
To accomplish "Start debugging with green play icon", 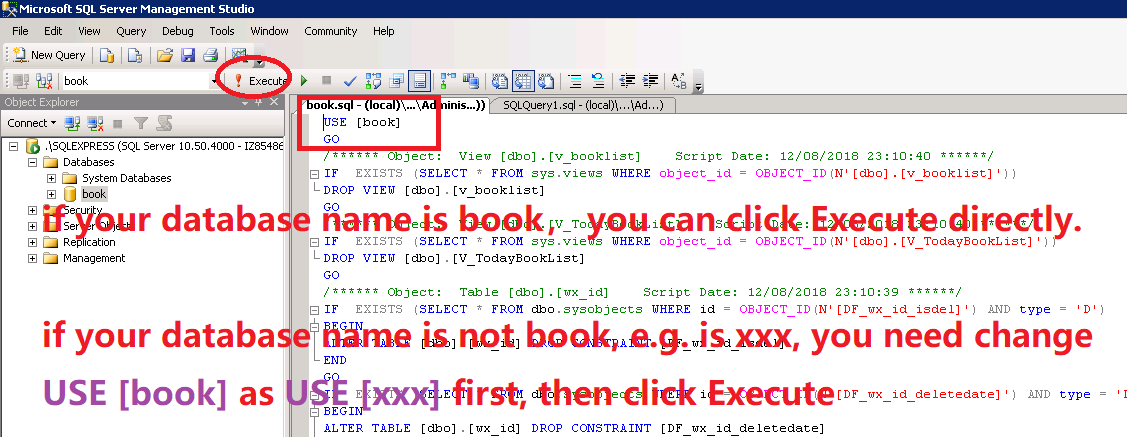I will point(304,81).
